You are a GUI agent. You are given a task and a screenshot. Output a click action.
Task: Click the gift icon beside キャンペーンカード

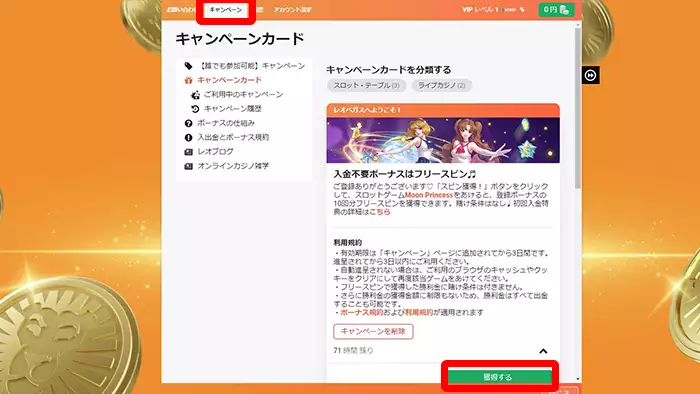188,80
